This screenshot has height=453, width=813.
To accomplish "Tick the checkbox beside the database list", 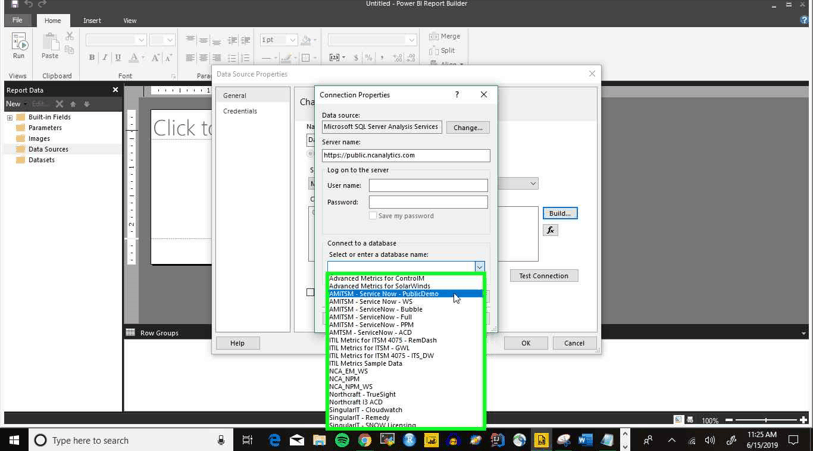I will click(310, 292).
